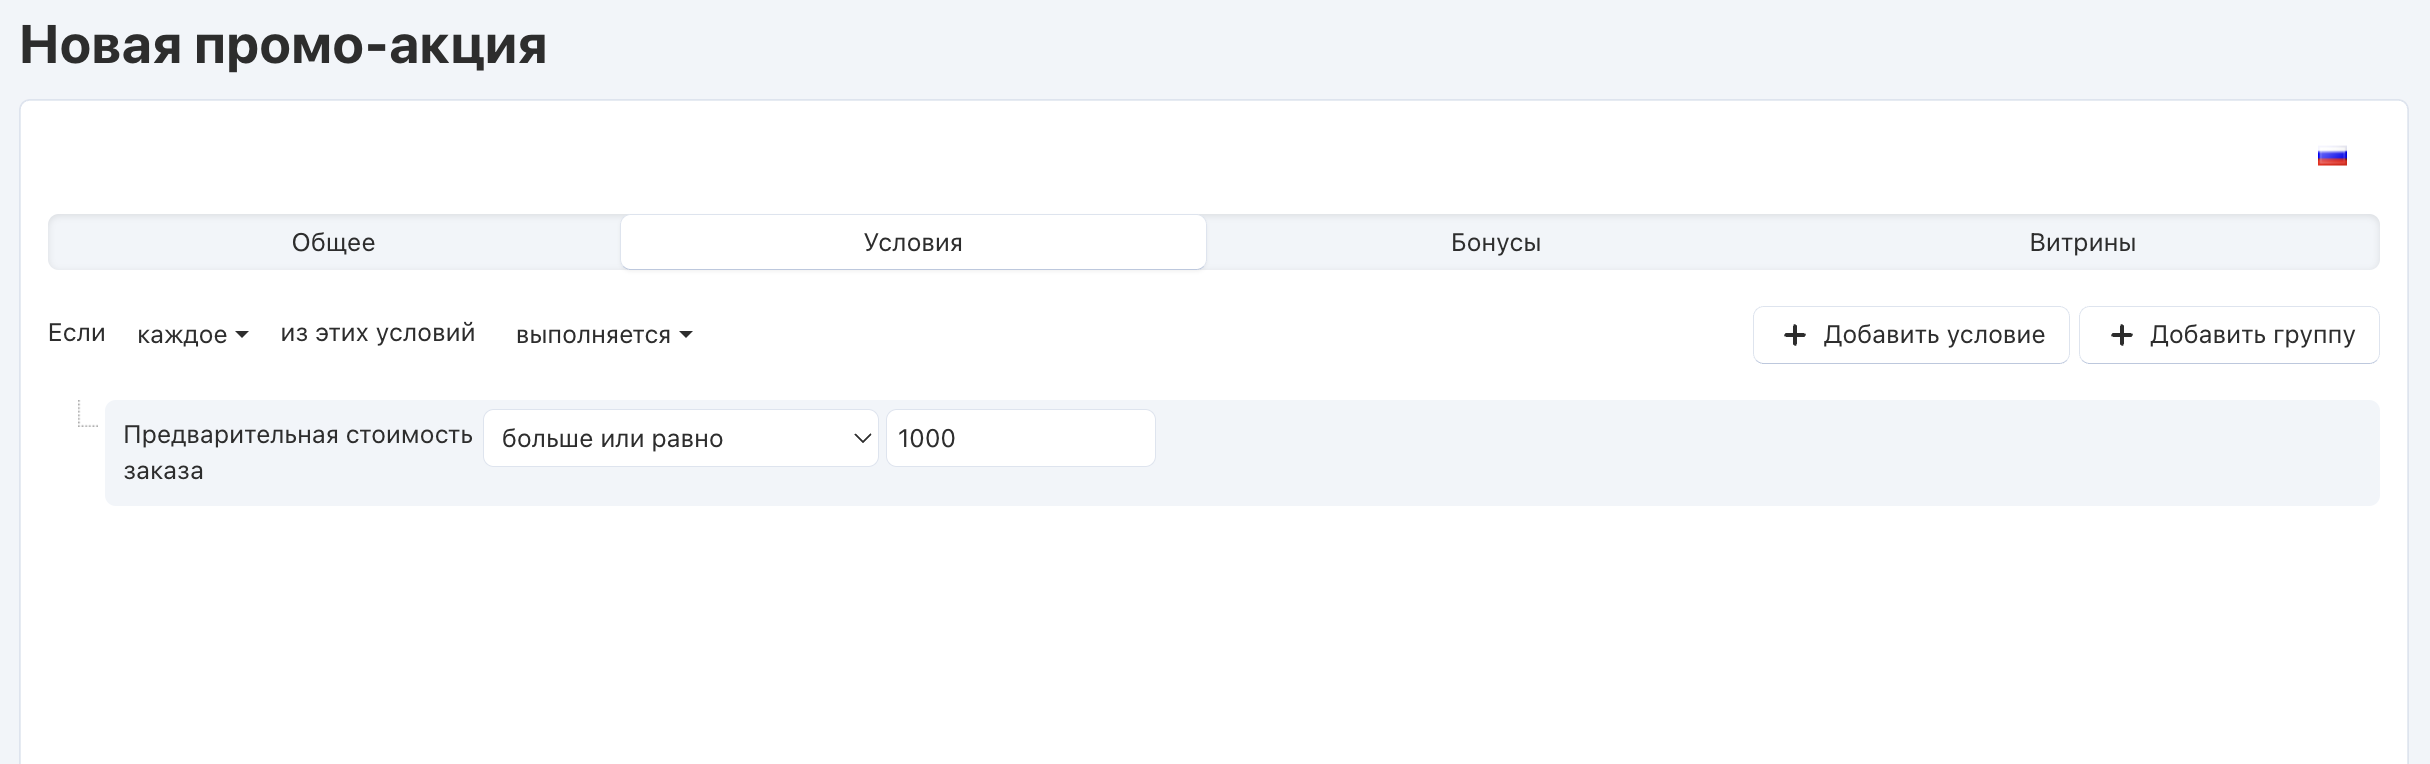2430x764 pixels.
Task: Focus the 1000 value input field
Action: click(1021, 438)
